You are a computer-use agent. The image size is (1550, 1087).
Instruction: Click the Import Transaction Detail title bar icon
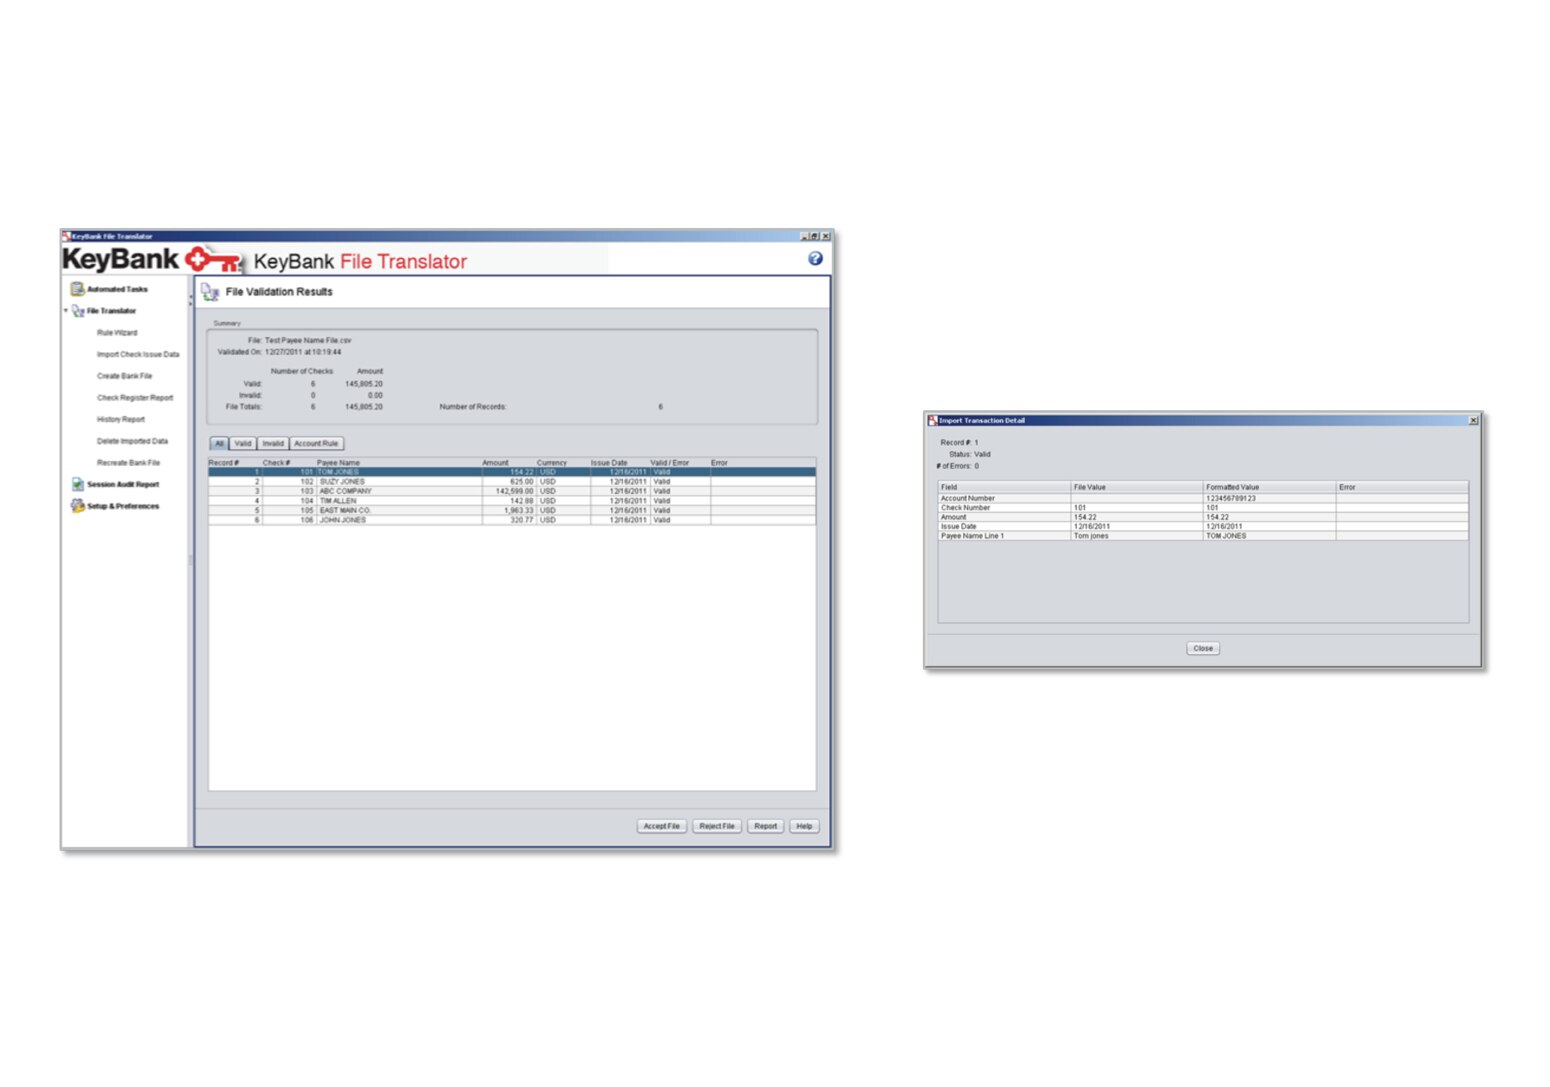[933, 420]
